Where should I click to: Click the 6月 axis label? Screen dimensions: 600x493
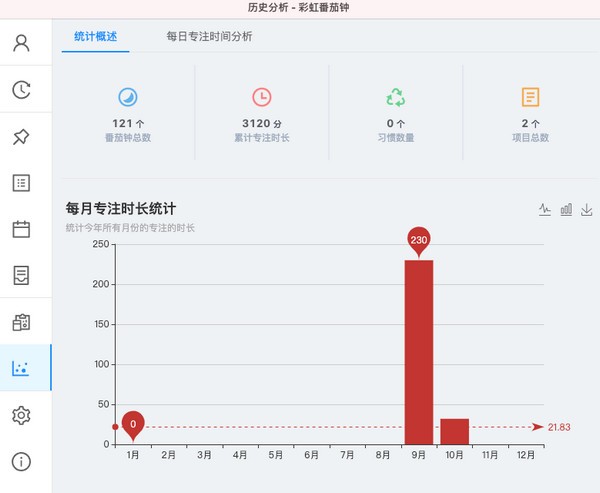311,455
